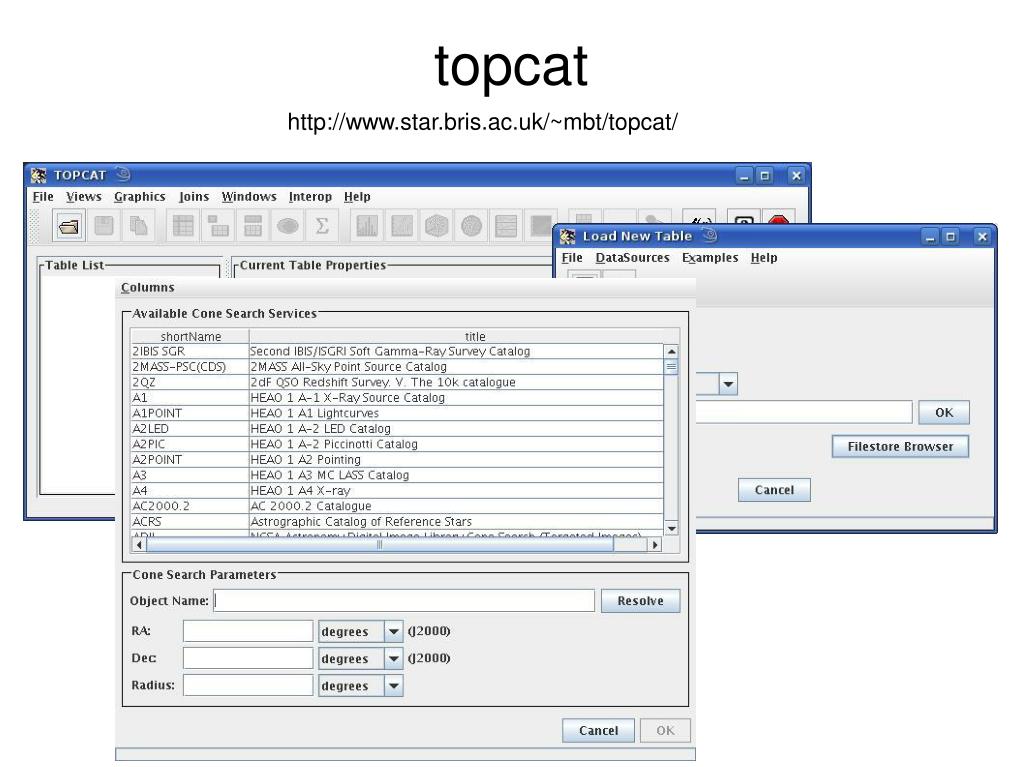Image resolution: width=1023 pixels, height=767 pixels.
Task: Open the table data grid view icon
Action: coord(183,226)
